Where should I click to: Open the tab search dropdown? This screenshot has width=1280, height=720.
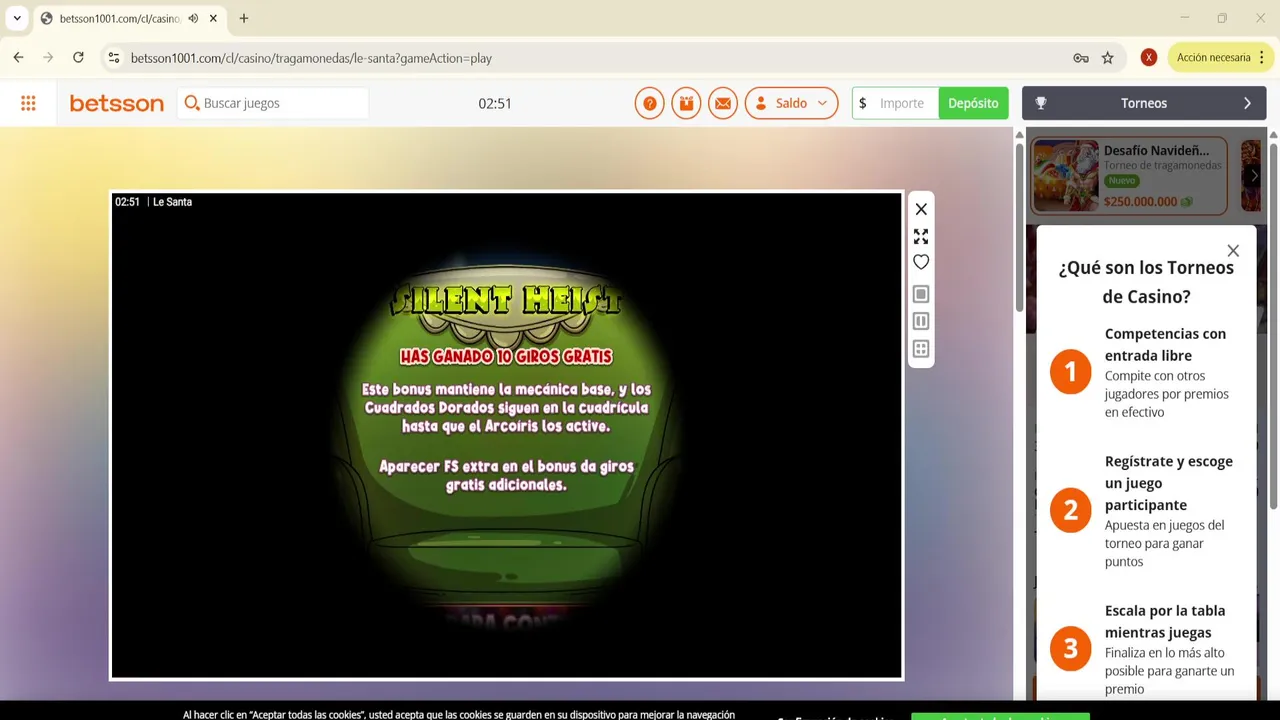tap(17, 18)
